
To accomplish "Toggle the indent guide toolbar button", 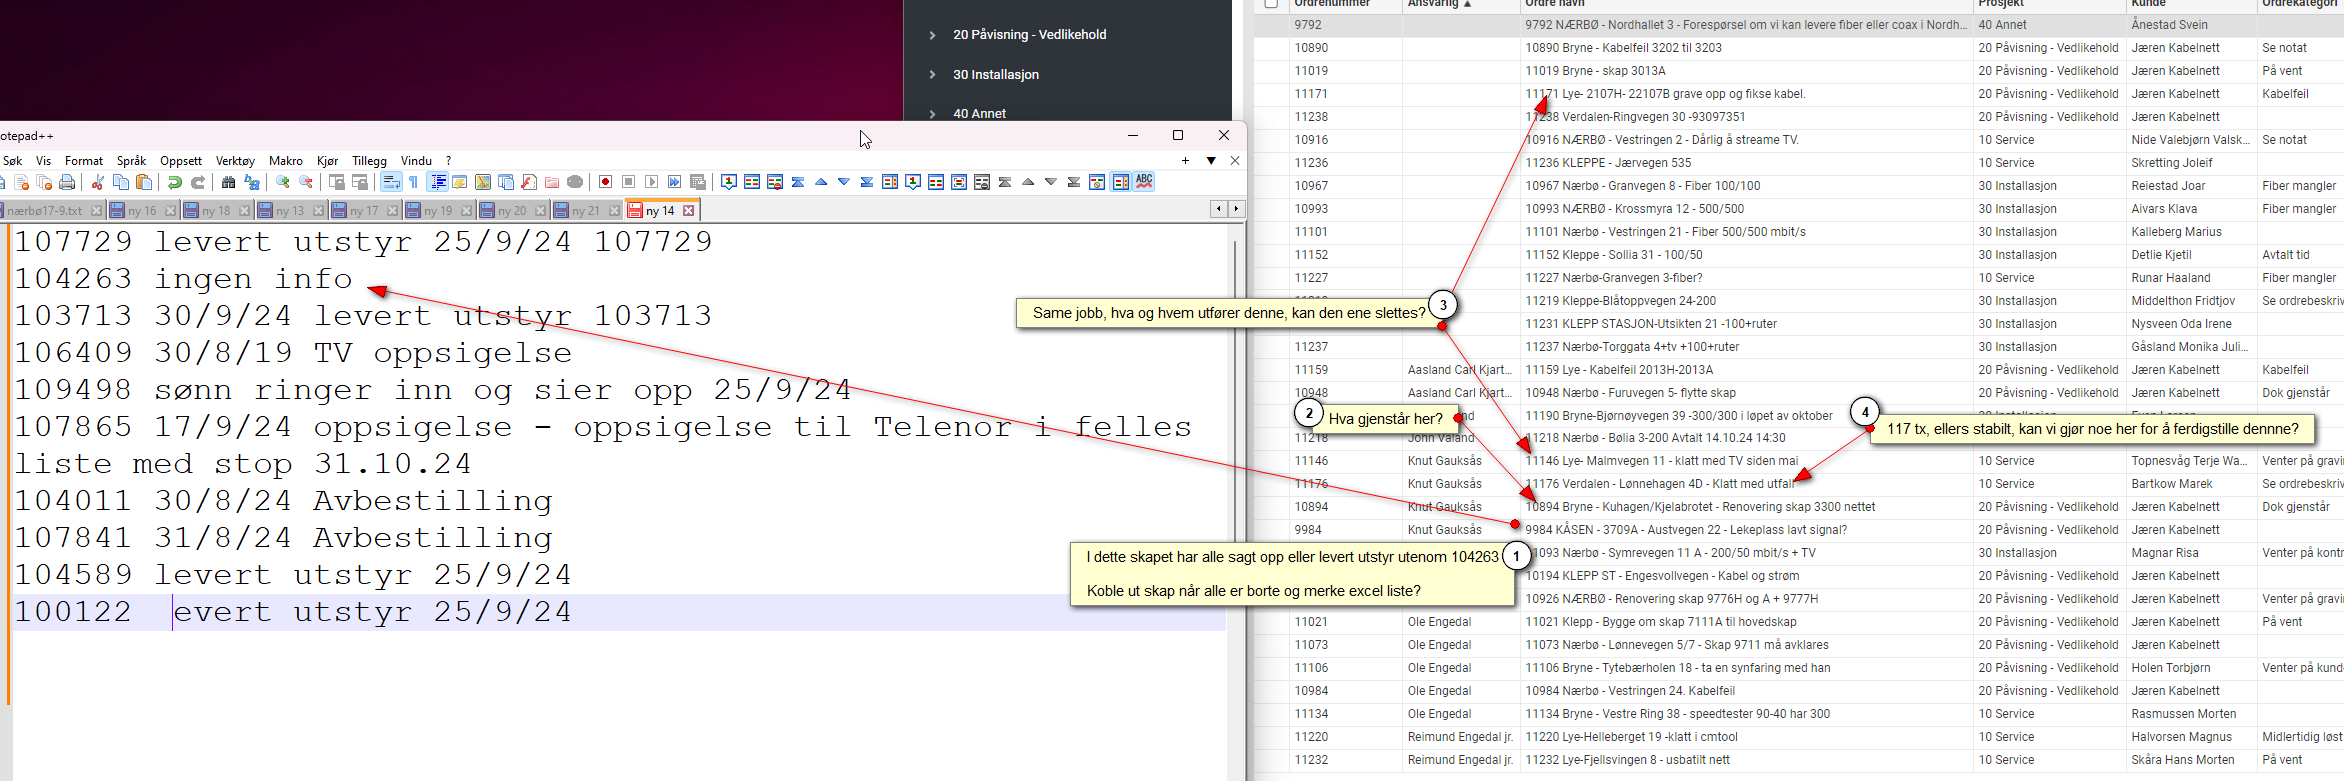I will pyautogui.click(x=437, y=182).
